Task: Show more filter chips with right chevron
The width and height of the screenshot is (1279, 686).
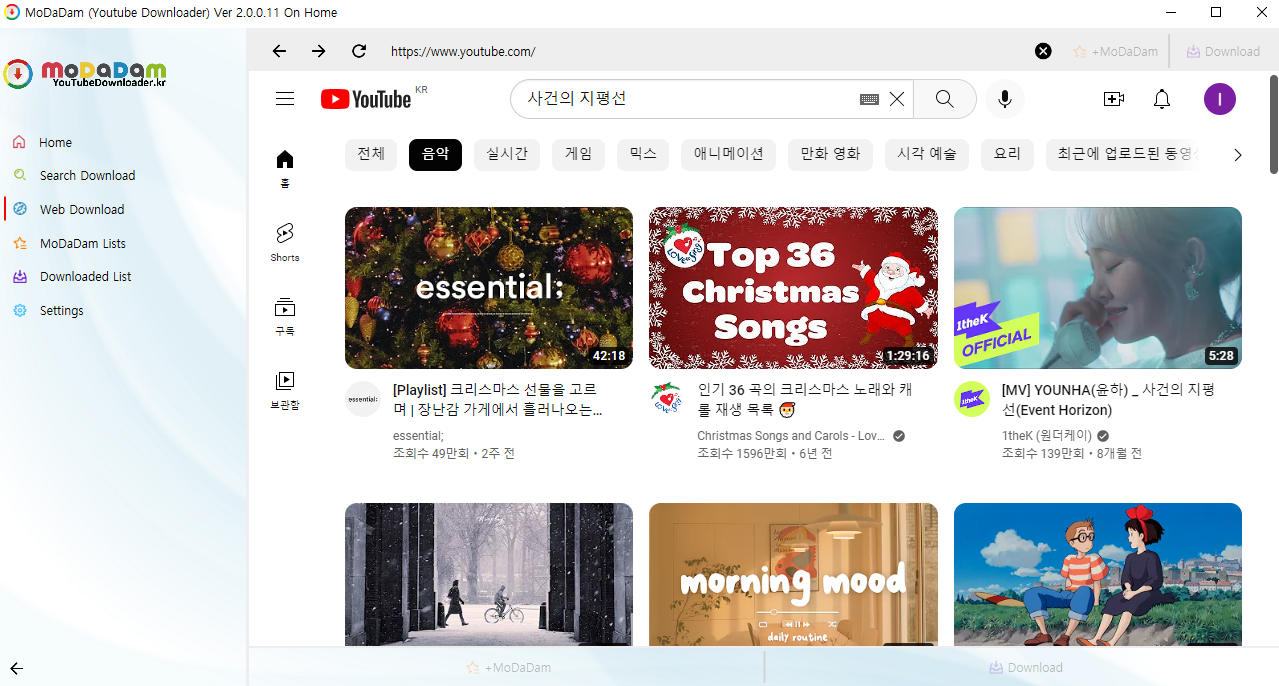Action: [x=1238, y=155]
